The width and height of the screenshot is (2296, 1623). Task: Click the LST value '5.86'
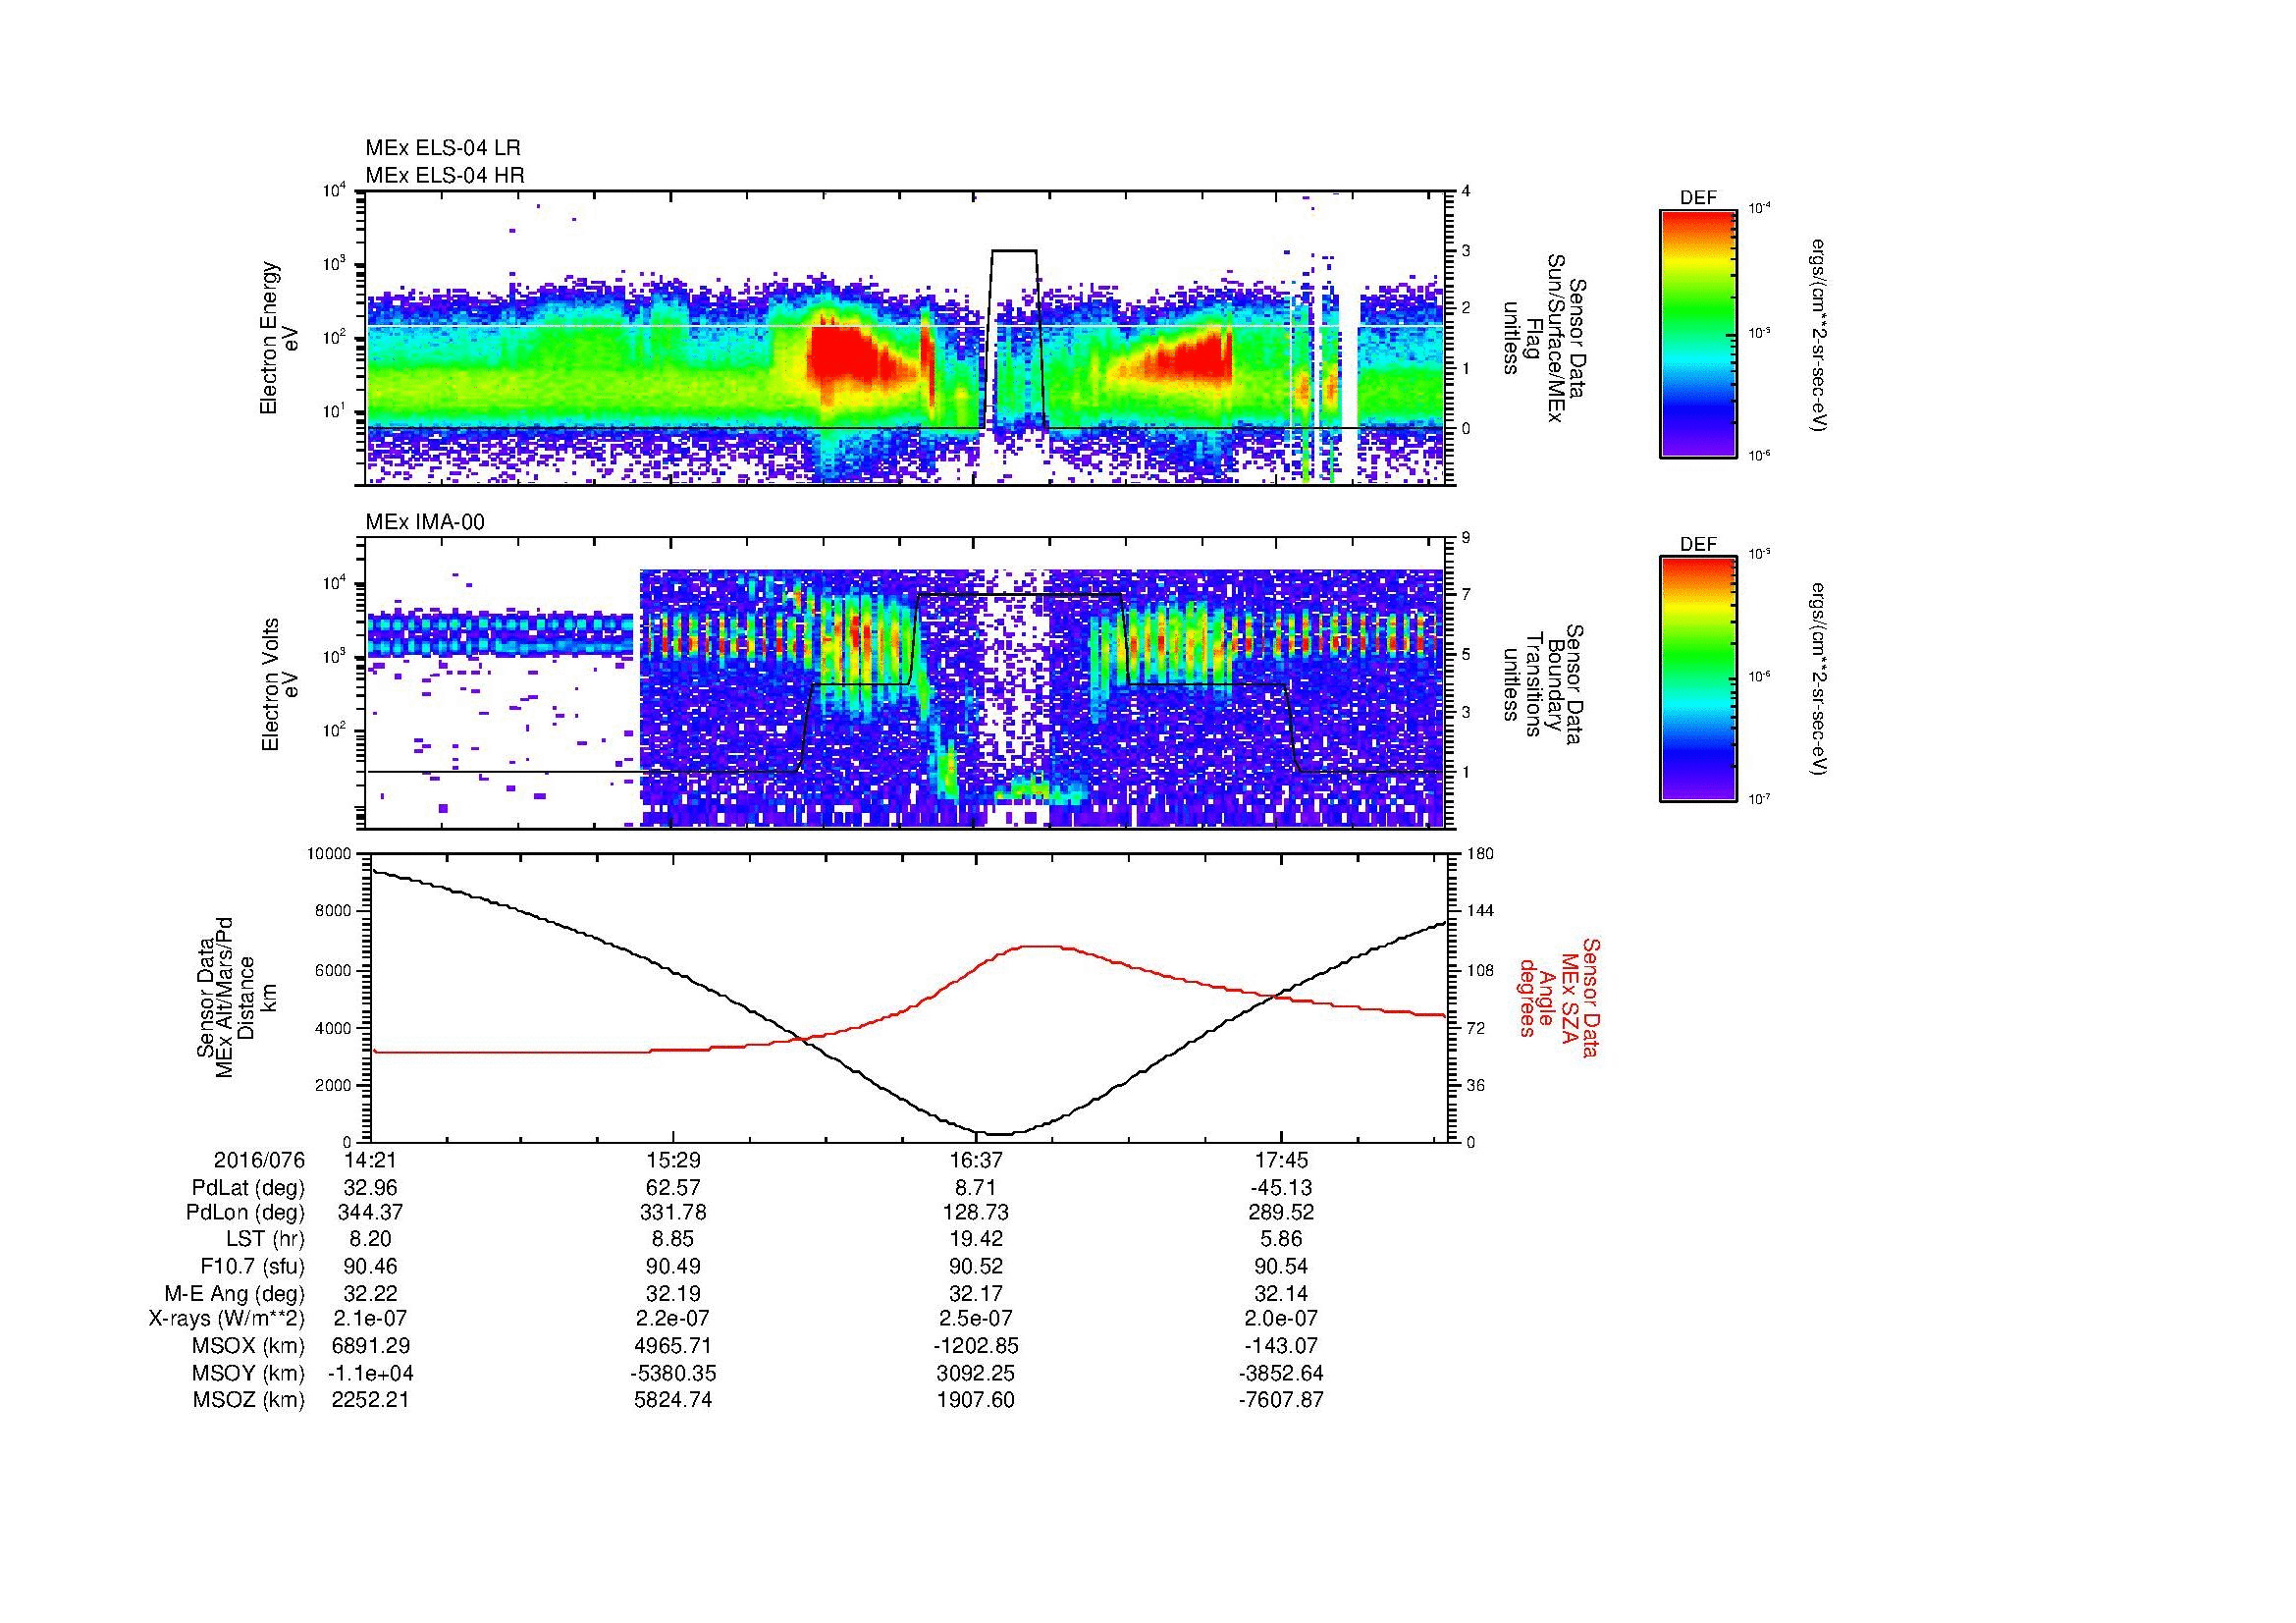pos(1281,1240)
